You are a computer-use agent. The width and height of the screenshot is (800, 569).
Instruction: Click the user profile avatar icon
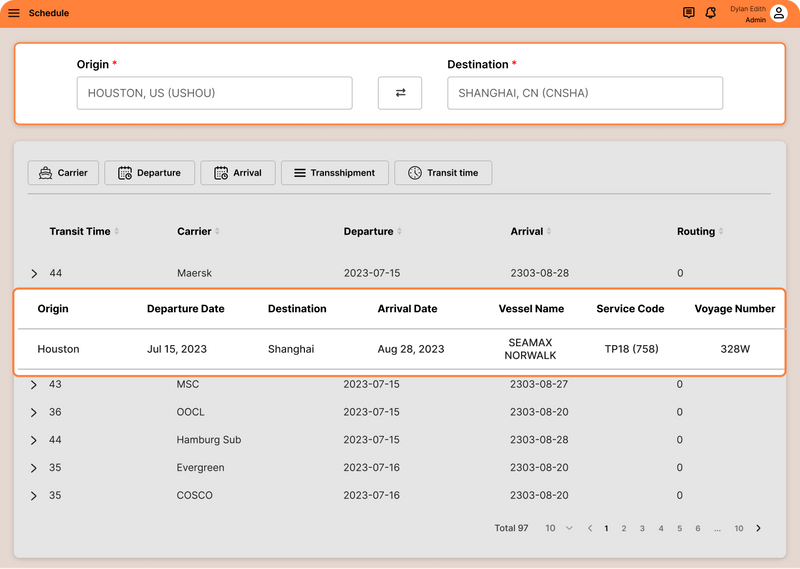(779, 13)
